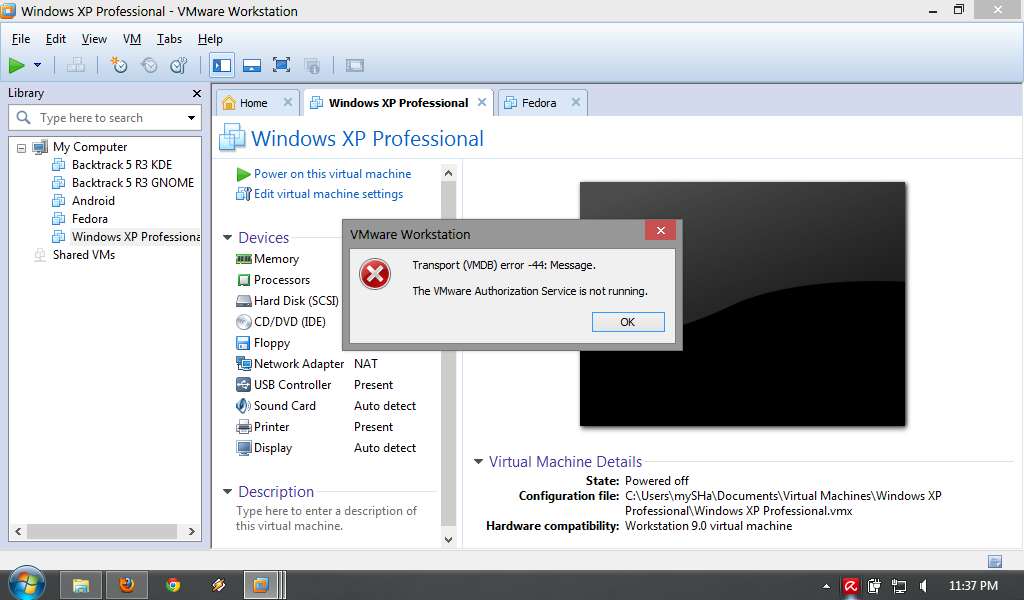Click the summary pane scroll-up arrow

[448, 174]
